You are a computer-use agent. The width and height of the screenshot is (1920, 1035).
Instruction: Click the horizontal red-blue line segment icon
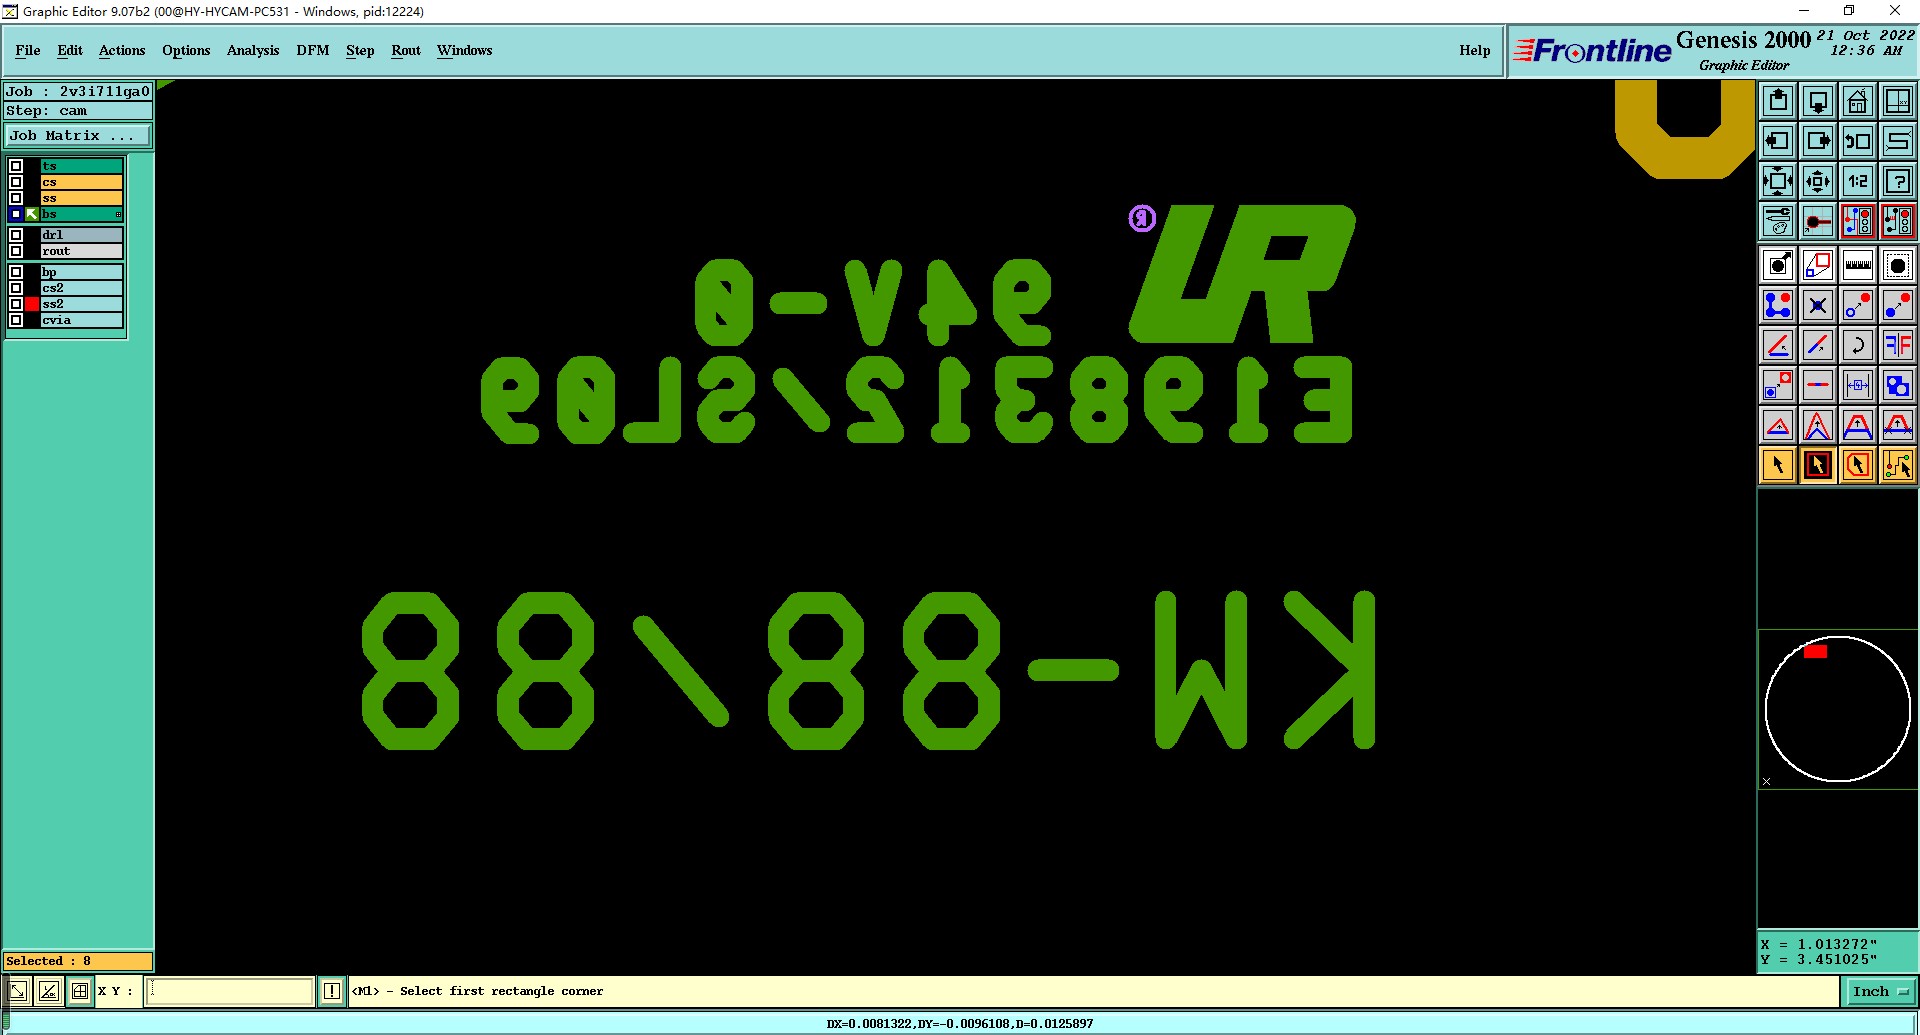pos(1818,385)
